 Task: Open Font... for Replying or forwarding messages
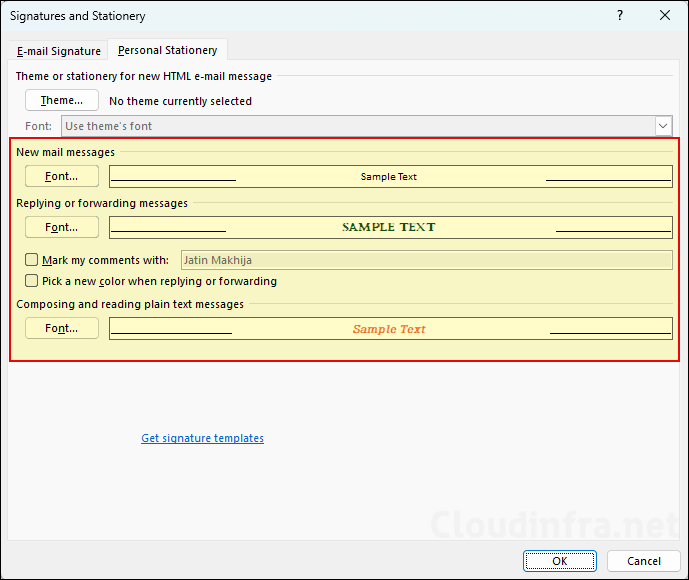[x=62, y=227]
